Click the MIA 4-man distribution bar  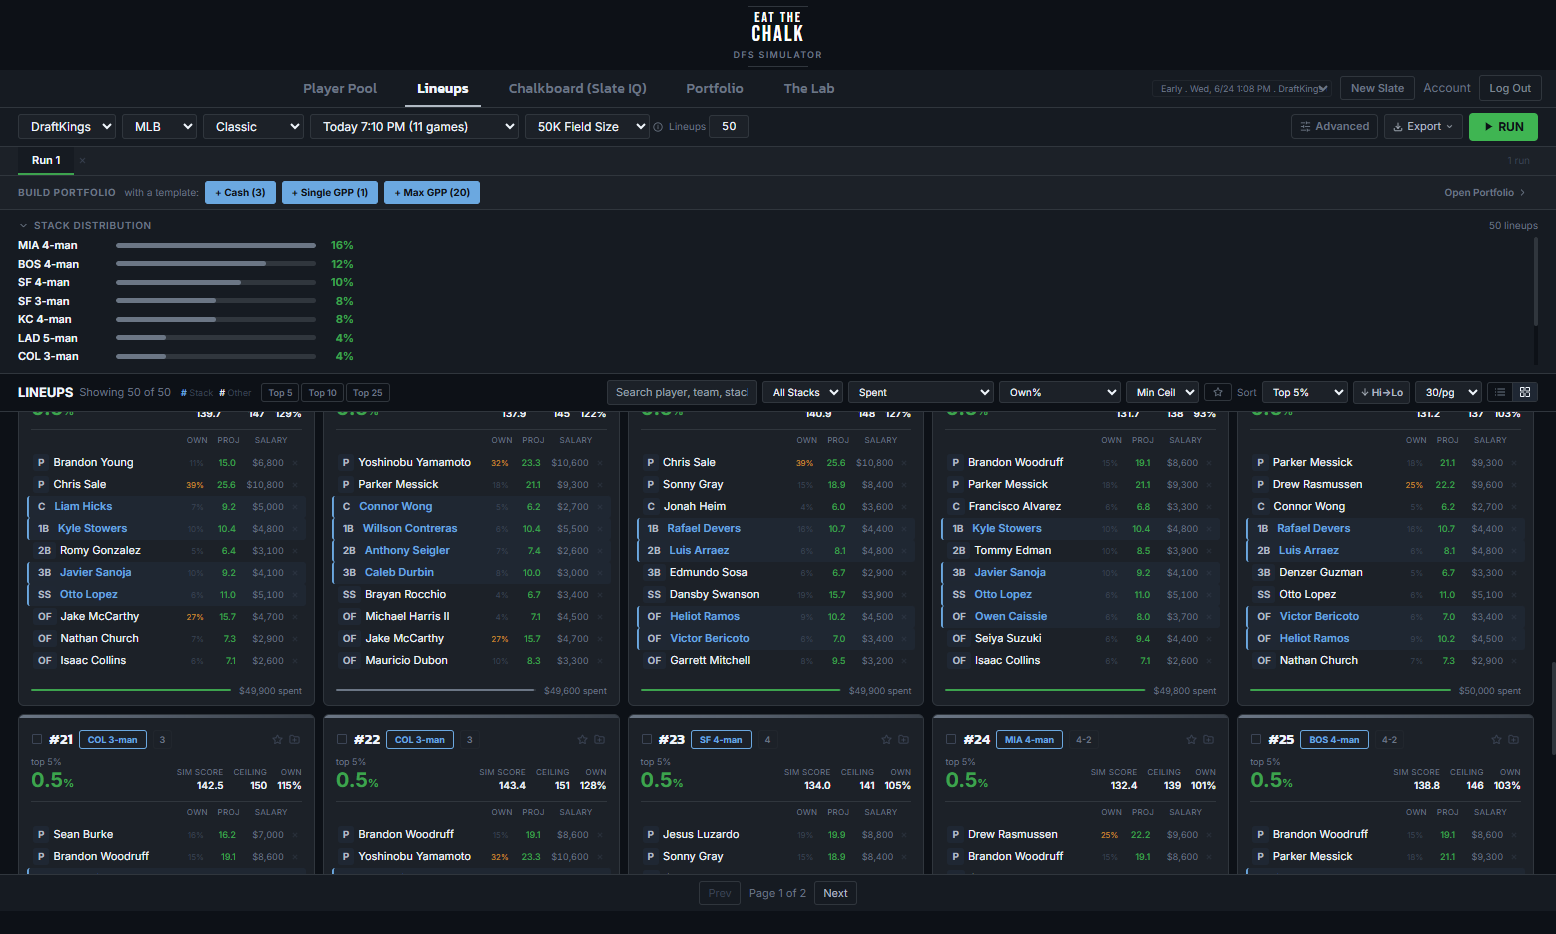216,245
